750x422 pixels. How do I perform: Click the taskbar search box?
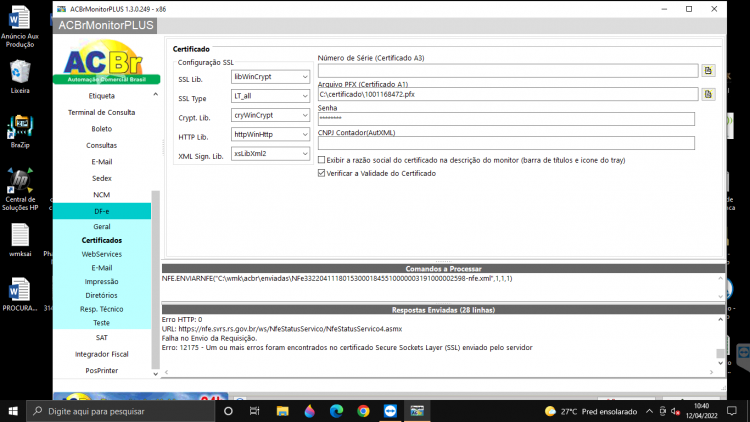coord(121,411)
